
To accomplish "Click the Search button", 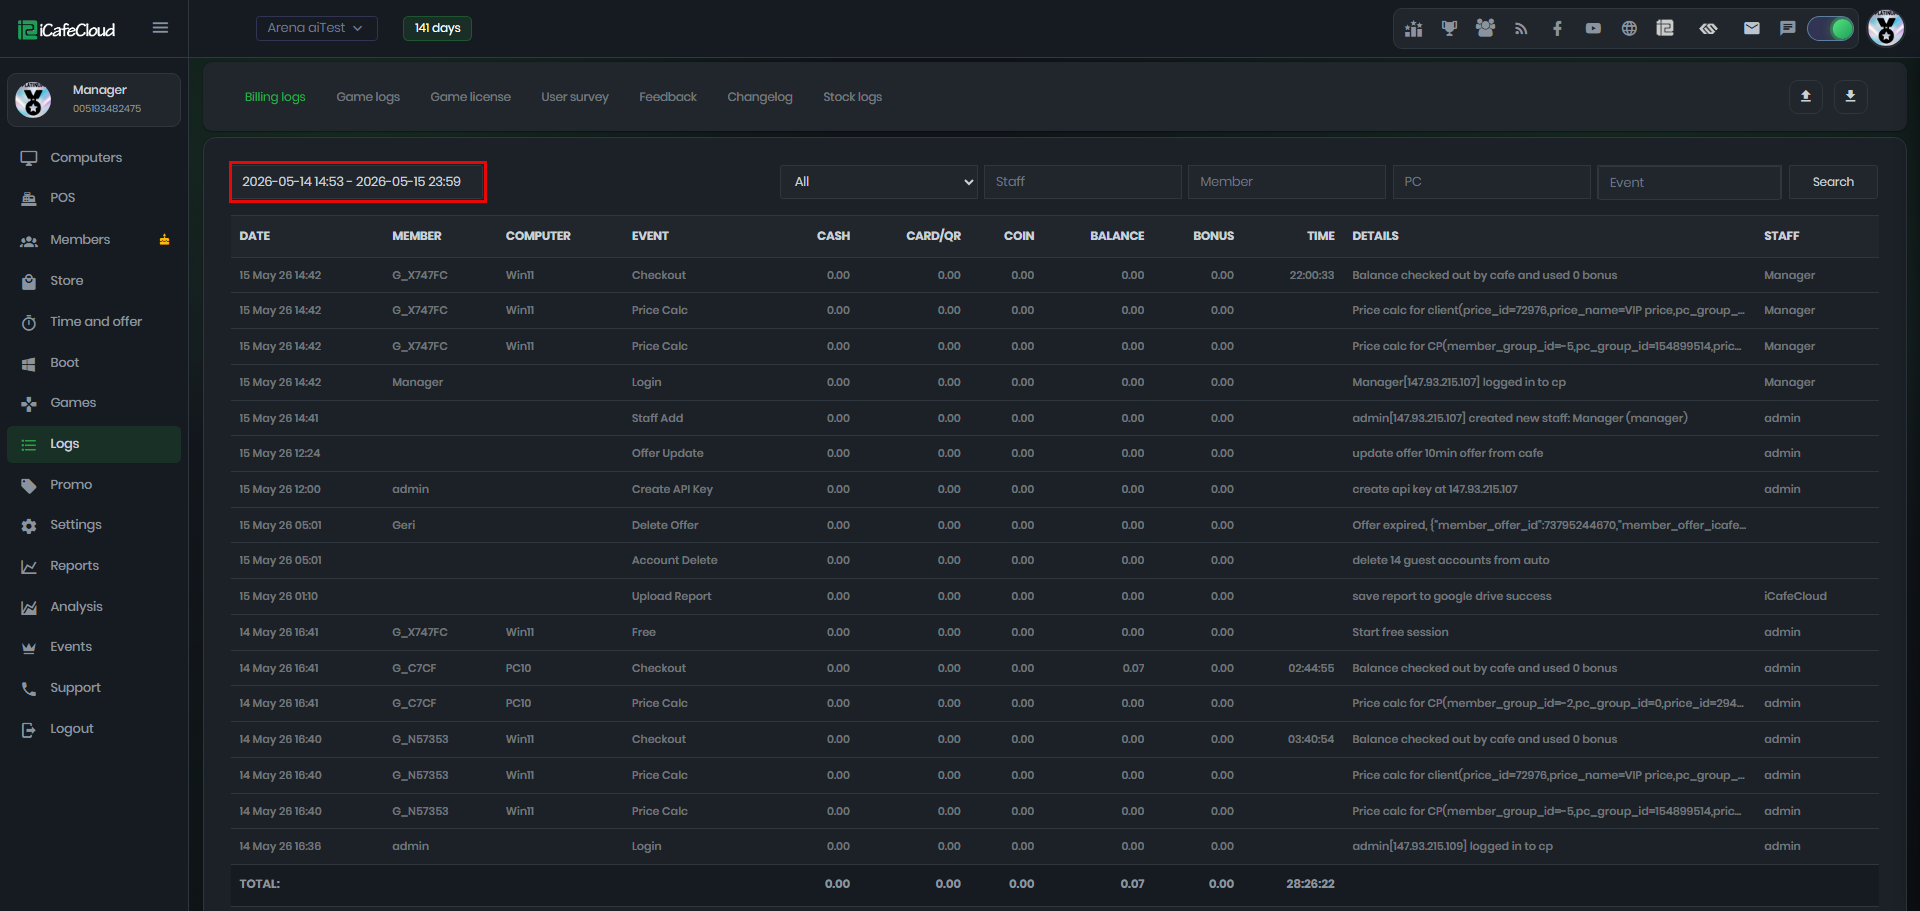I will 1832,182.
